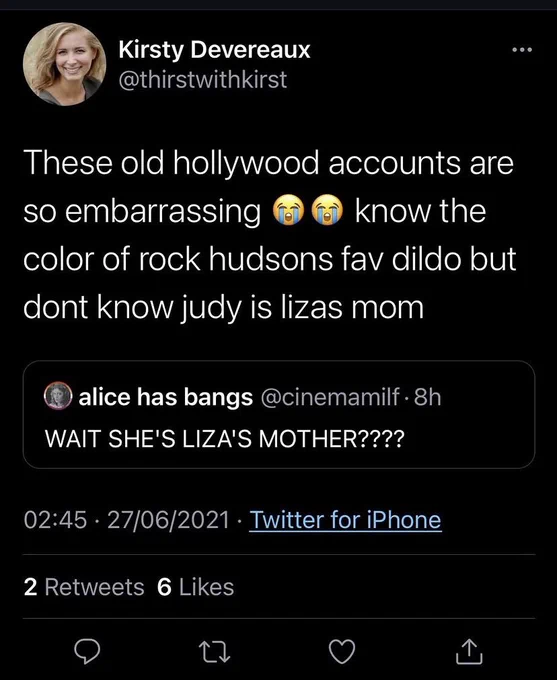The width and height of the screenshot is (557, 680).
Task: Tap WAIT SHE'S LIZA'S MOTHER text
Action: pyautogui.click(x=225, y=438)
